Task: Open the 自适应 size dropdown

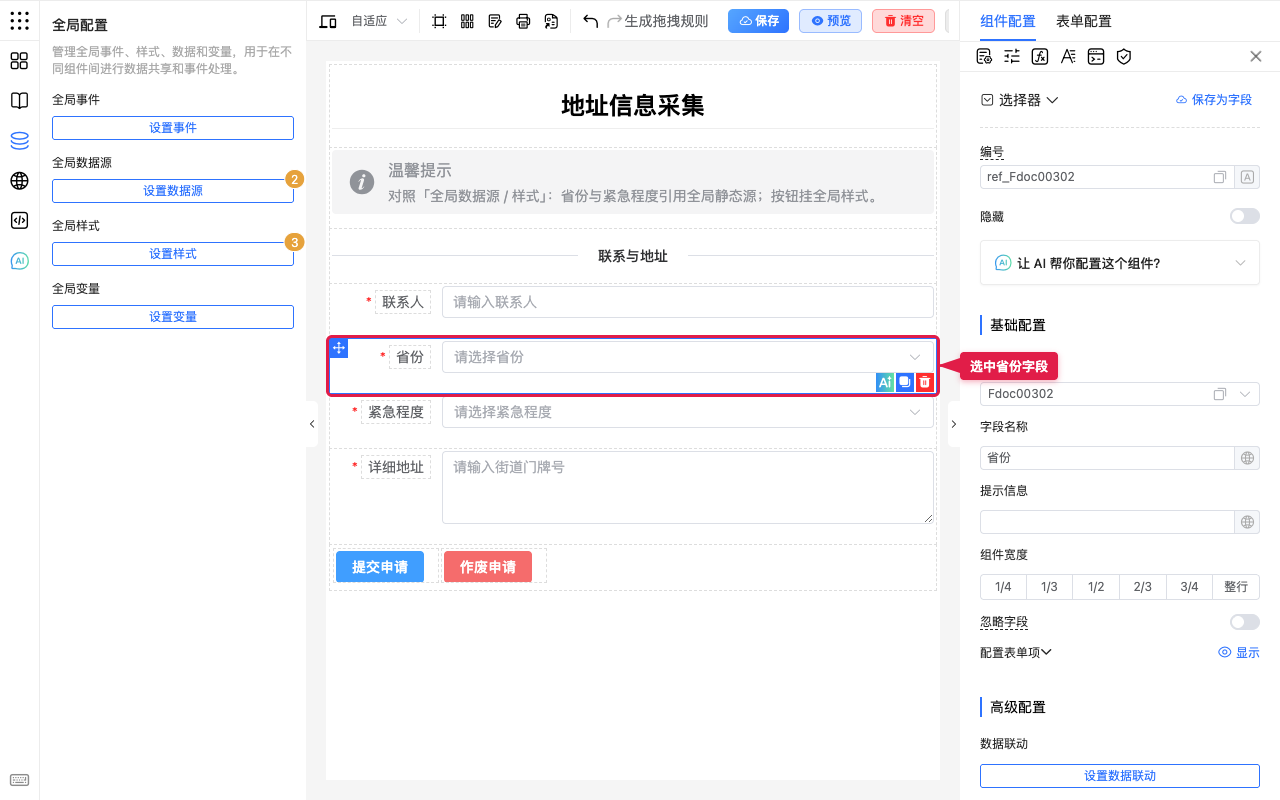Action: click(x=379, y=21)
